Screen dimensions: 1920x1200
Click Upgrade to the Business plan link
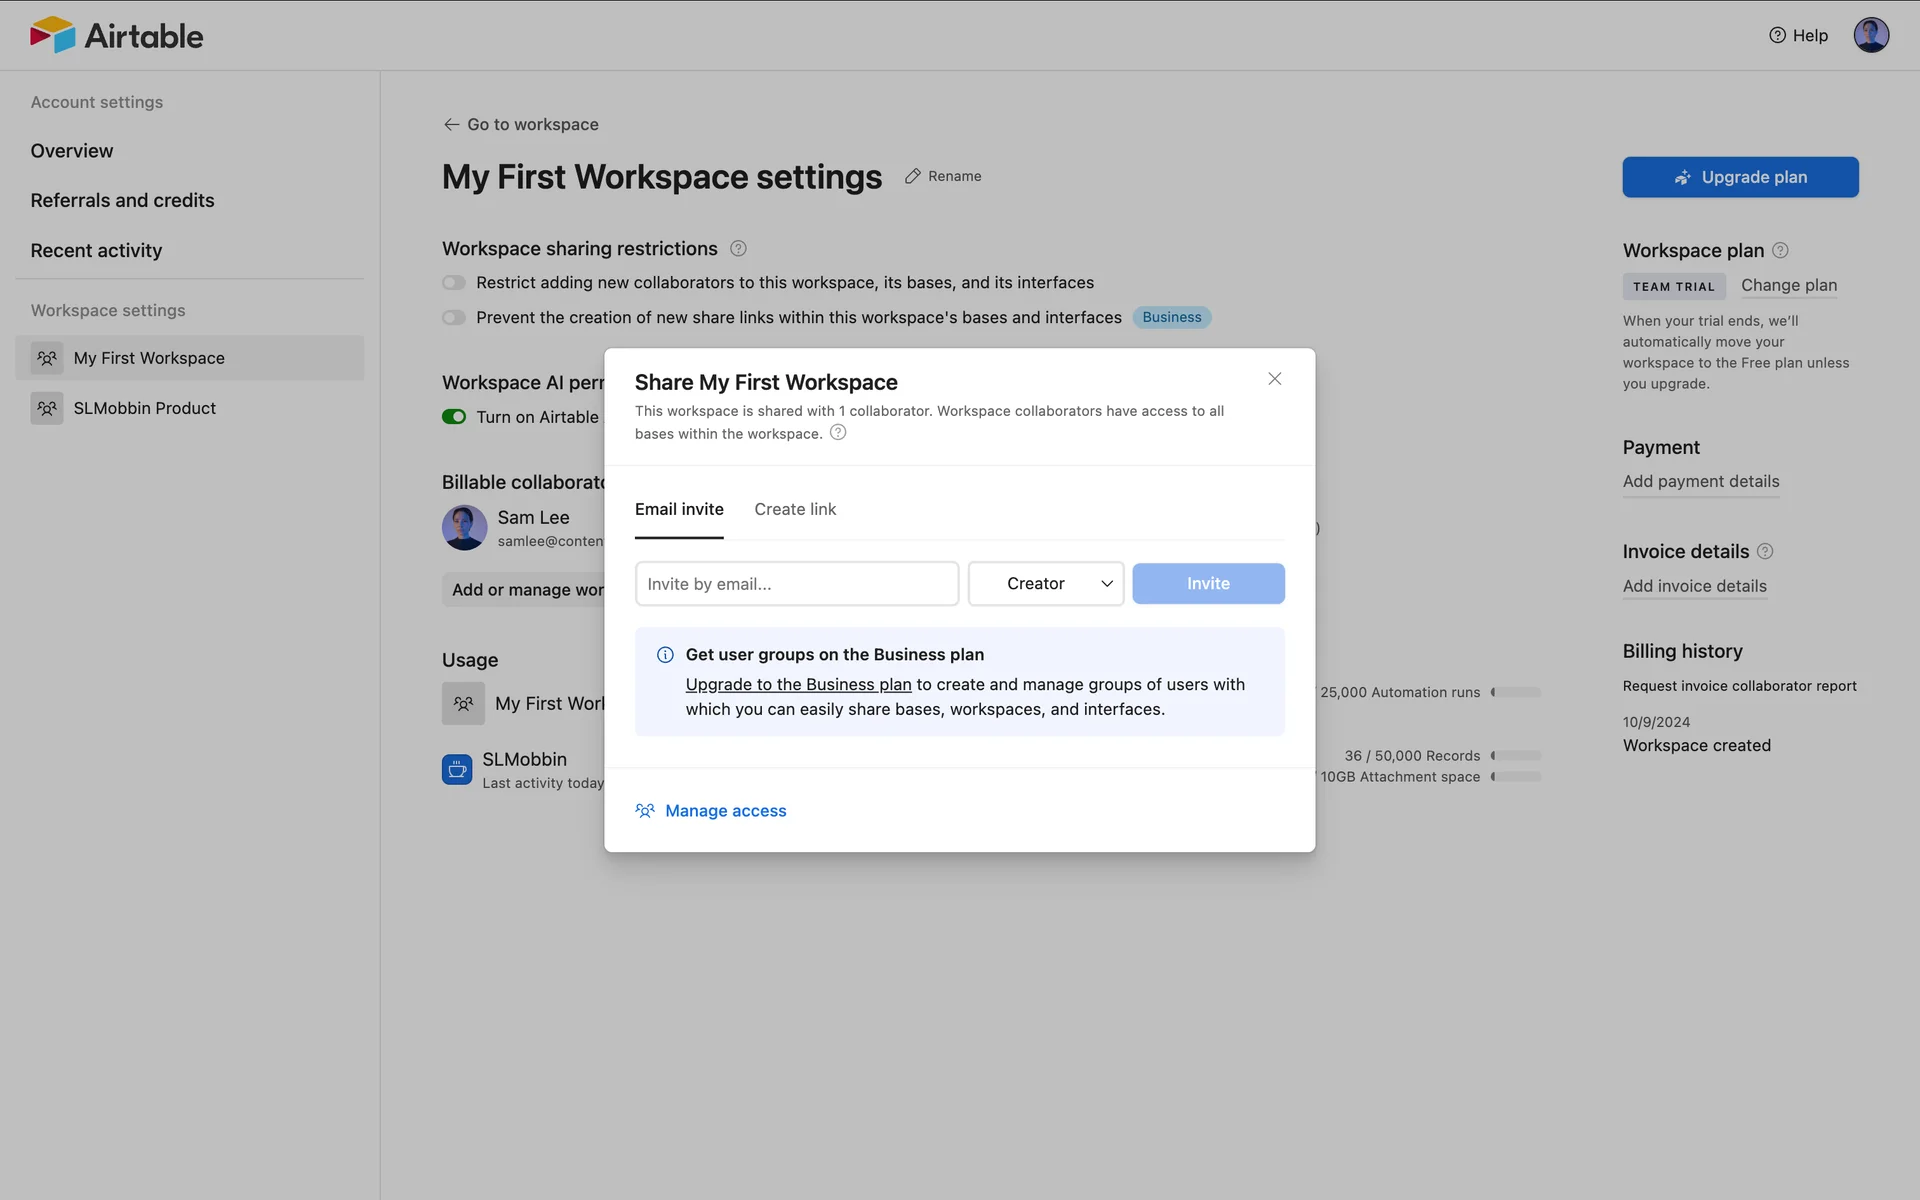pyautogui.click(x=798, y=685)
